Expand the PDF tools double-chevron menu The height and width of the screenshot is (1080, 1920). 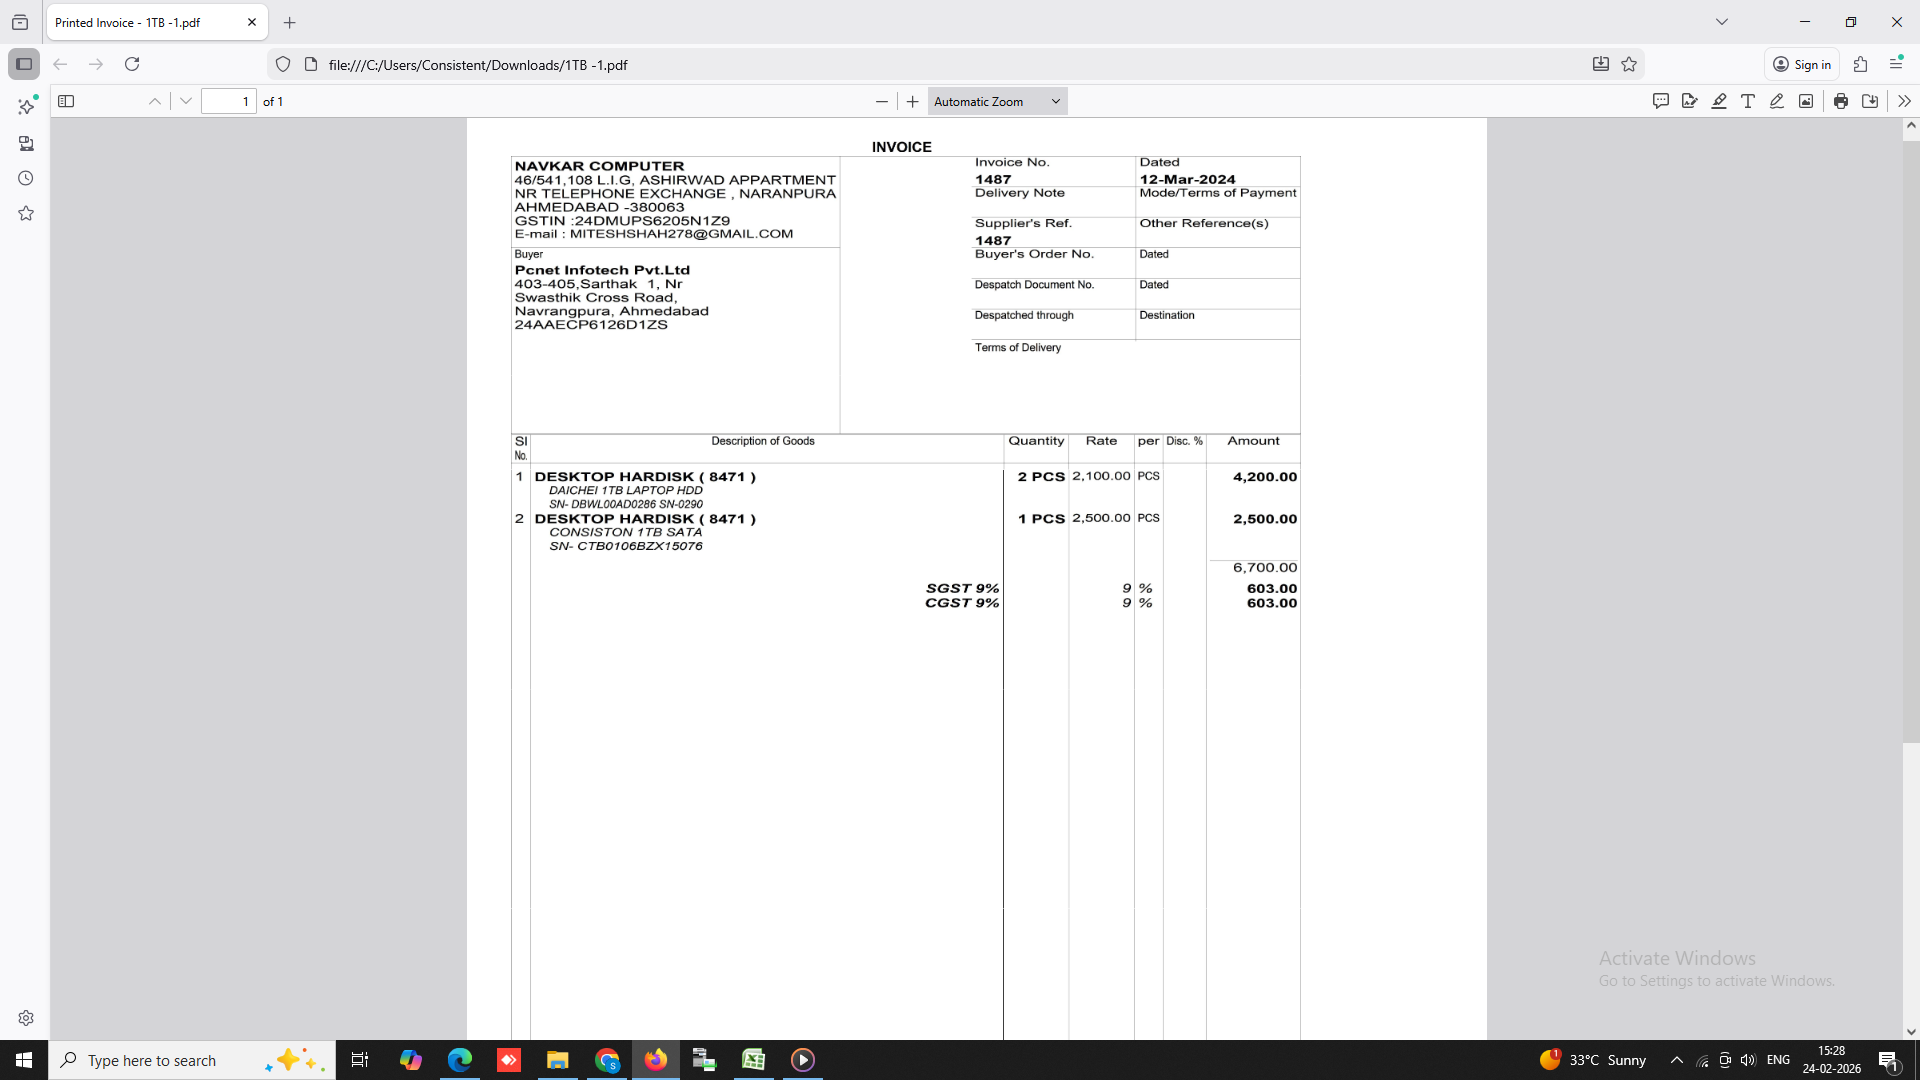tap(1904, 101)
